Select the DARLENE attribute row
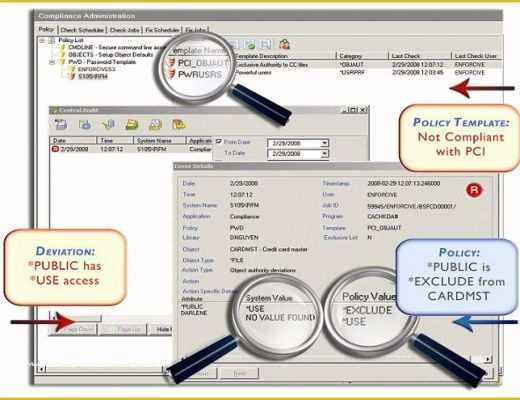Screen dimensions: 520x400 (x=194, y=313)
